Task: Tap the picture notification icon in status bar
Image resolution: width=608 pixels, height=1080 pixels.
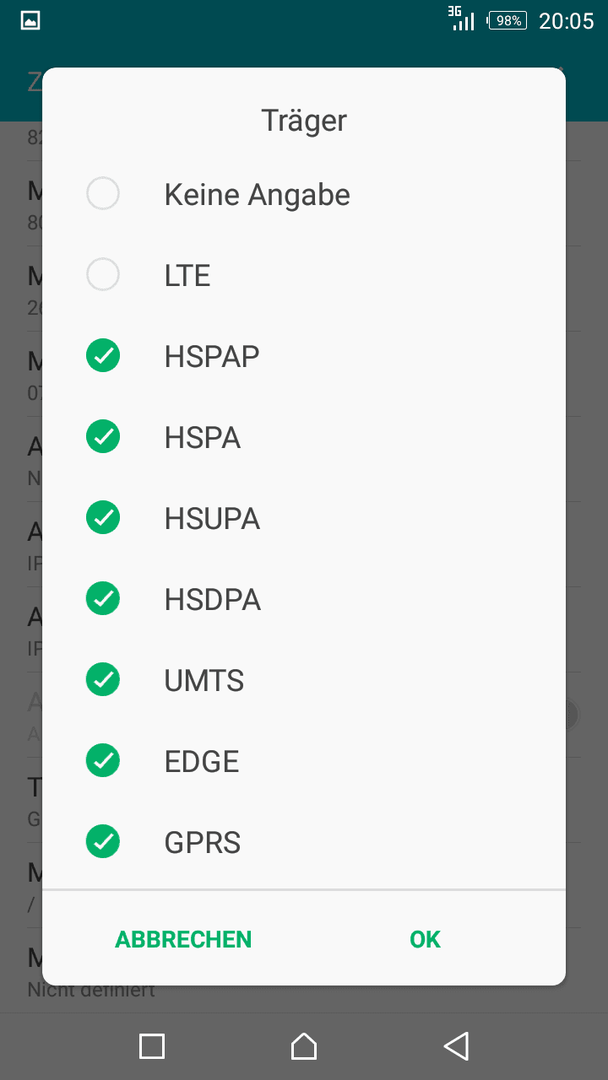Action: 30,21
